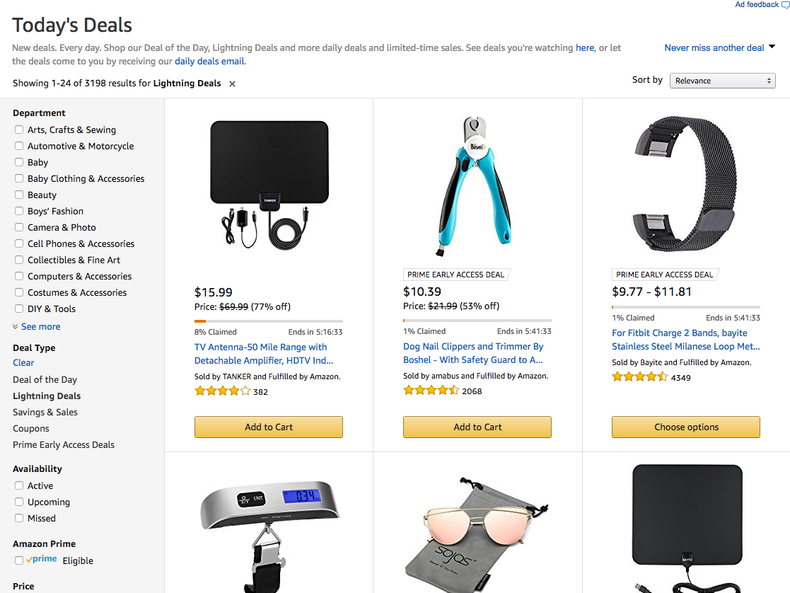
Task: Click star rating of Fitbit Charge 2 Bands
Action: pyautogui.click(x=639, y=377)
